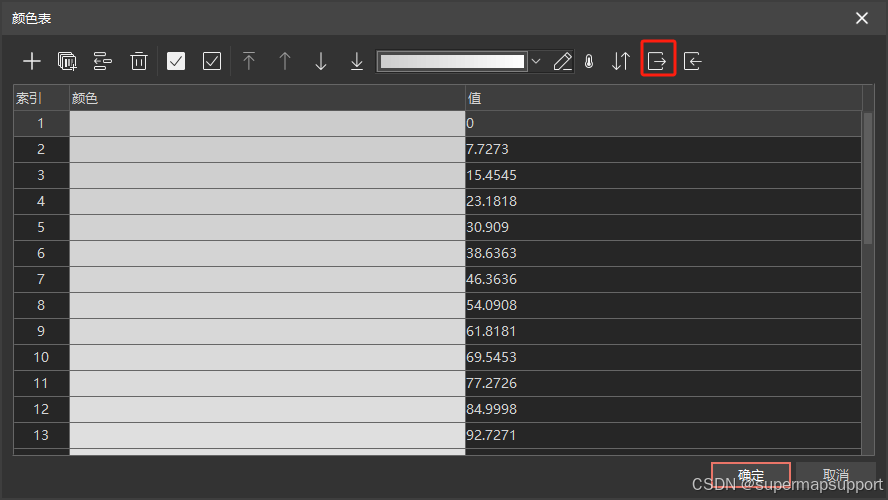Open color swatch of row 12

(267, 410)
